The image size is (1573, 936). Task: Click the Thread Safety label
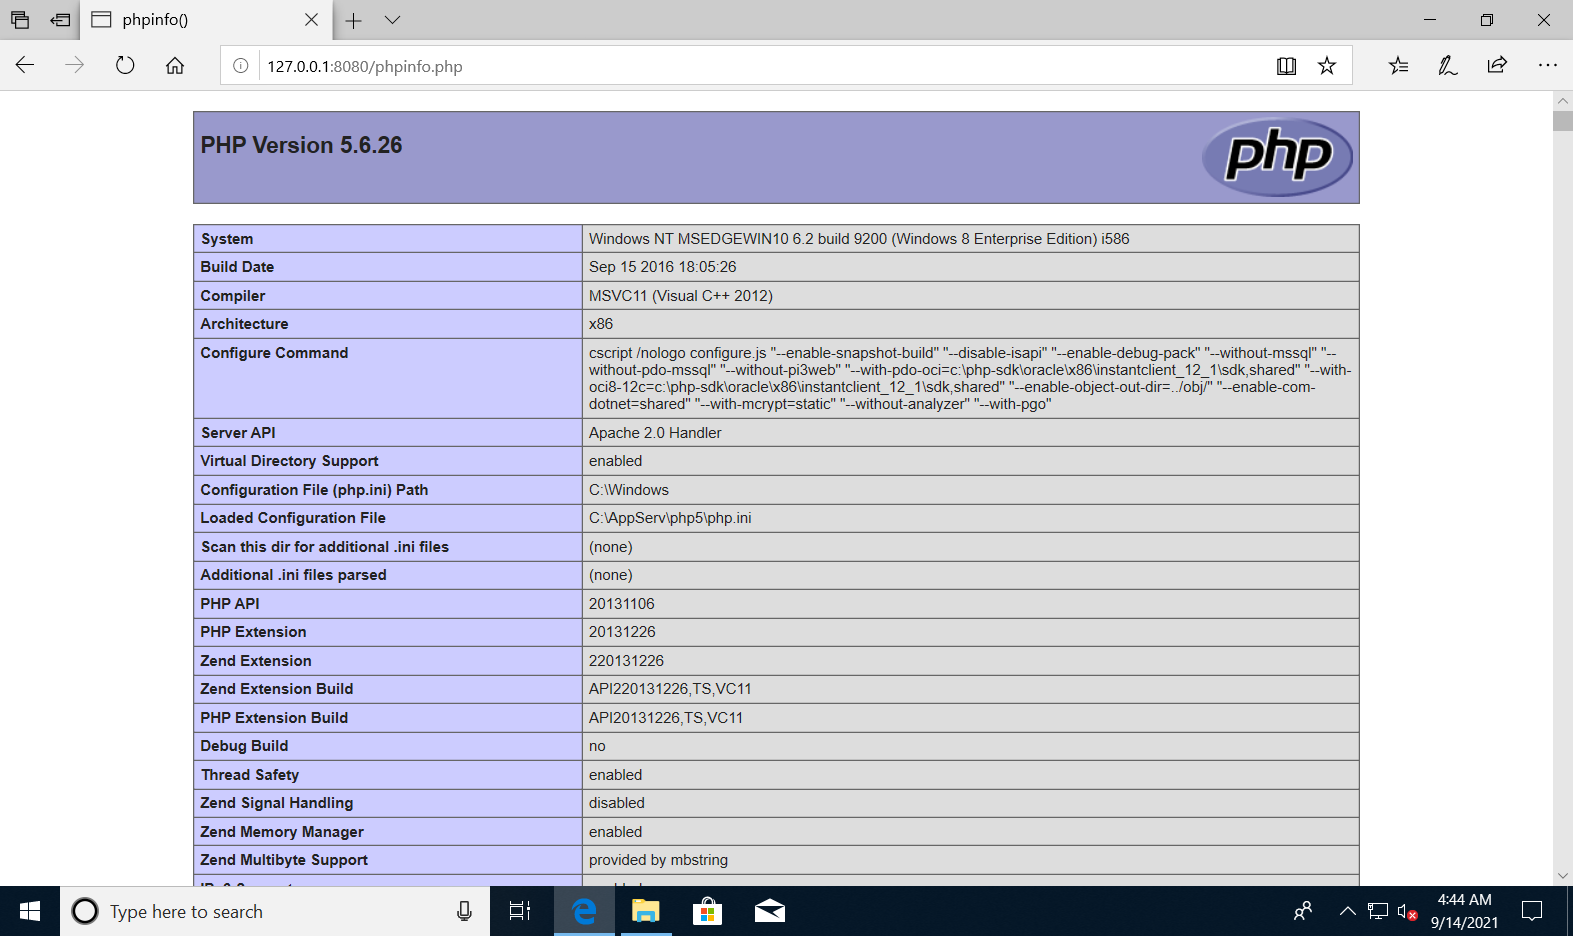[250, 775]
